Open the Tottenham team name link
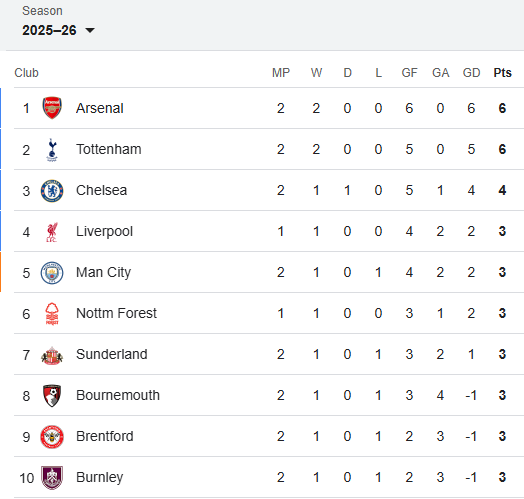The height and width of the screenshot is (499, 524). tap(109, 149)
